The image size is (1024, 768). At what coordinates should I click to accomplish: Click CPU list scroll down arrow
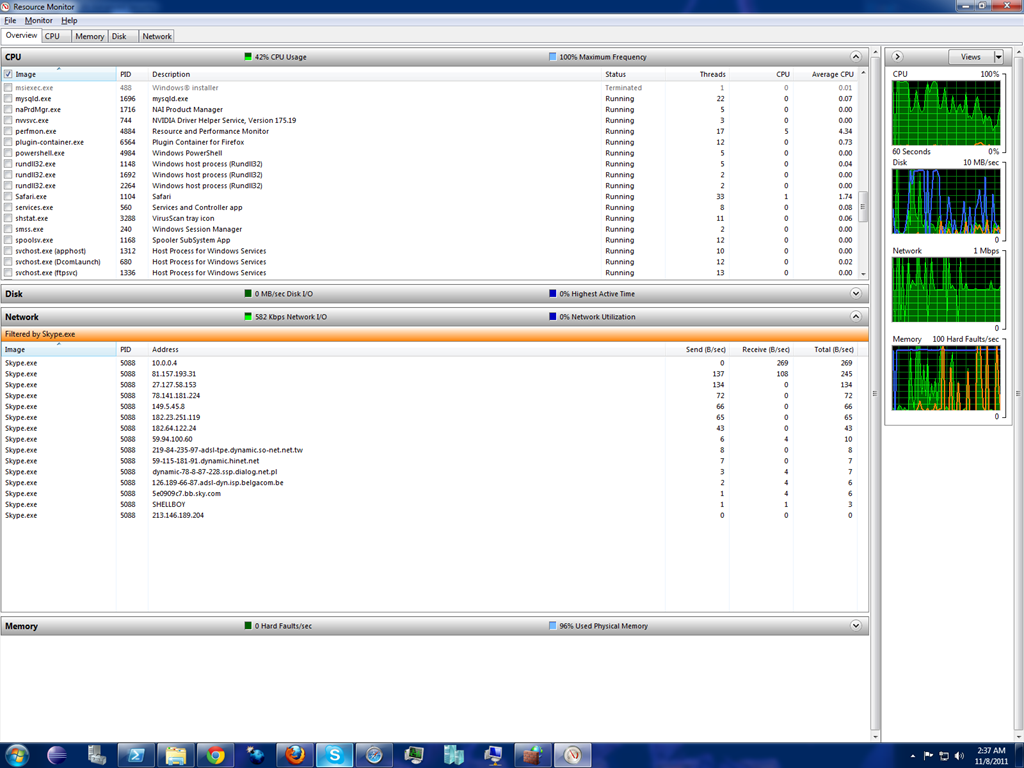coord(863,274)
